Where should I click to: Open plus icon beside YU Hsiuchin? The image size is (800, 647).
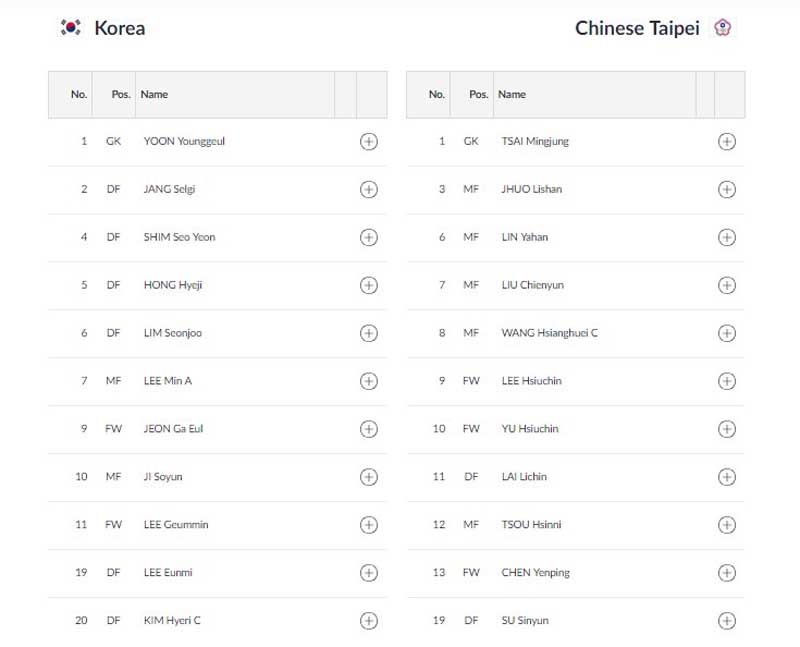coord(727,429)
